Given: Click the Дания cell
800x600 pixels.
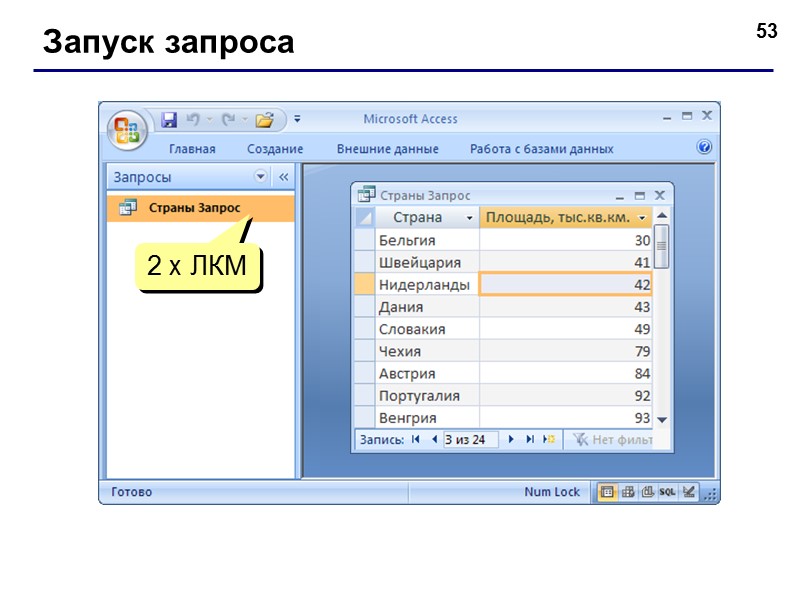Looking at the screenshot, I should (x=427, y=307).
